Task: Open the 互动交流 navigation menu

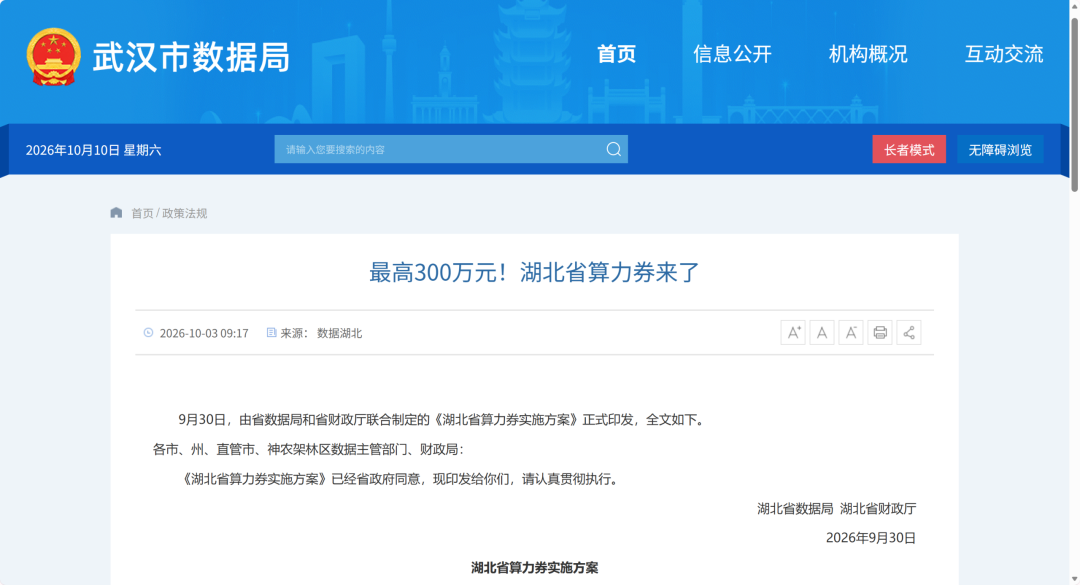Action: click(x=1004, y=54)
